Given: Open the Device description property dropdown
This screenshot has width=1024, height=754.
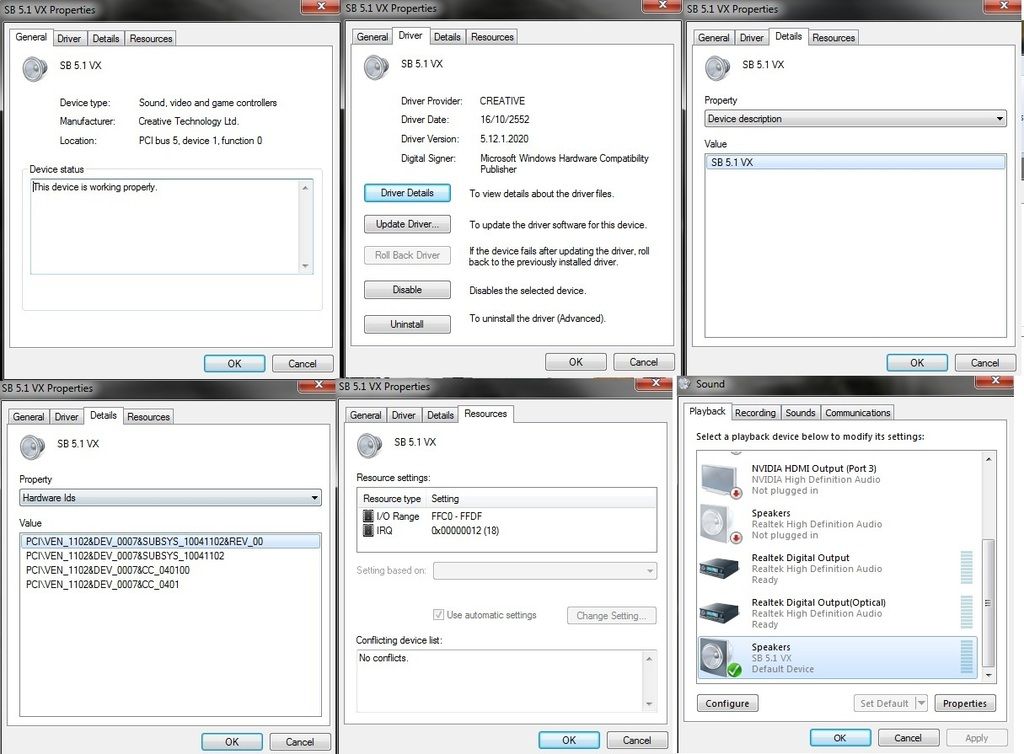Looking at the screenshot, I should (x=855, y=119).
